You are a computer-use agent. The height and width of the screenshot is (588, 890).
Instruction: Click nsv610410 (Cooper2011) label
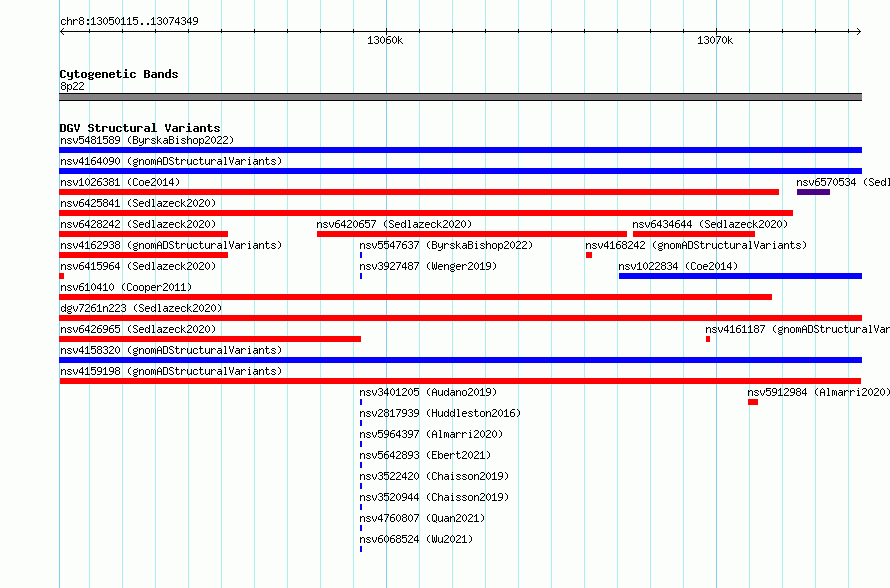[x=126, y=287]
